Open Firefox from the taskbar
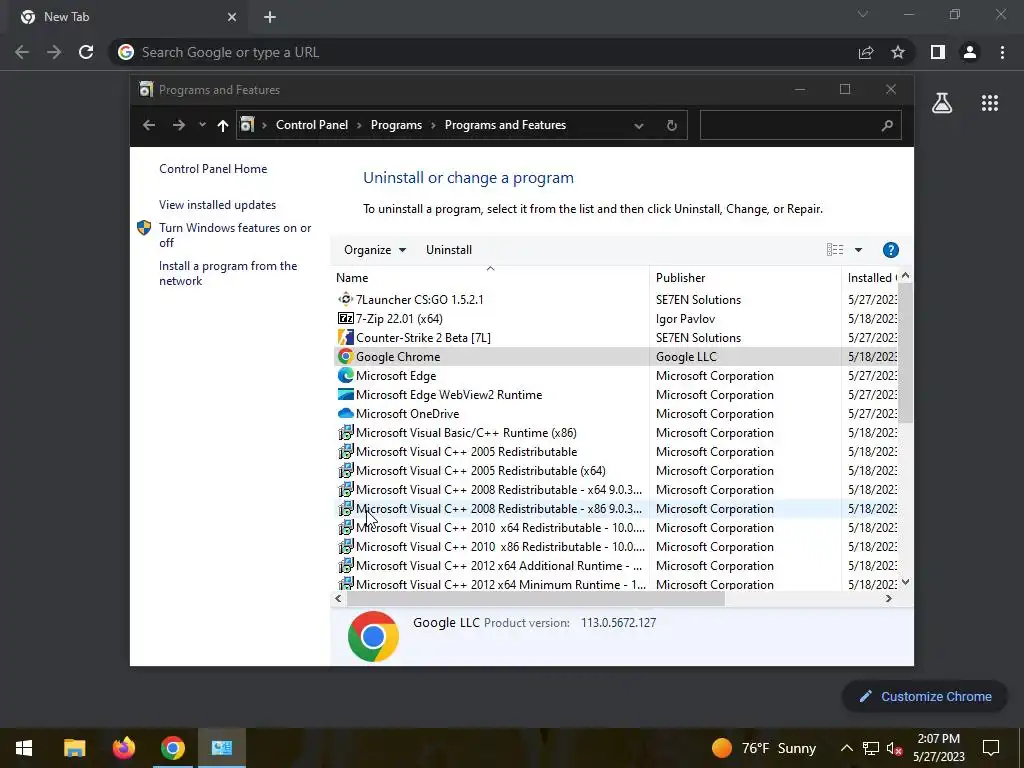1024x768 pixels. coord(123,748)
